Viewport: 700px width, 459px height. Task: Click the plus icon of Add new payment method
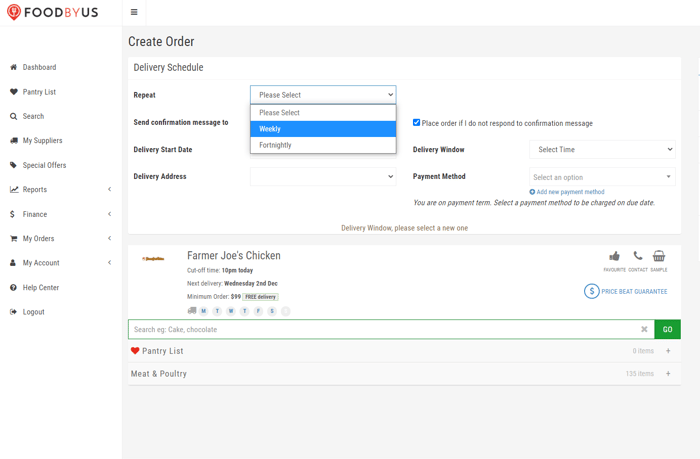tap(532, 192)
